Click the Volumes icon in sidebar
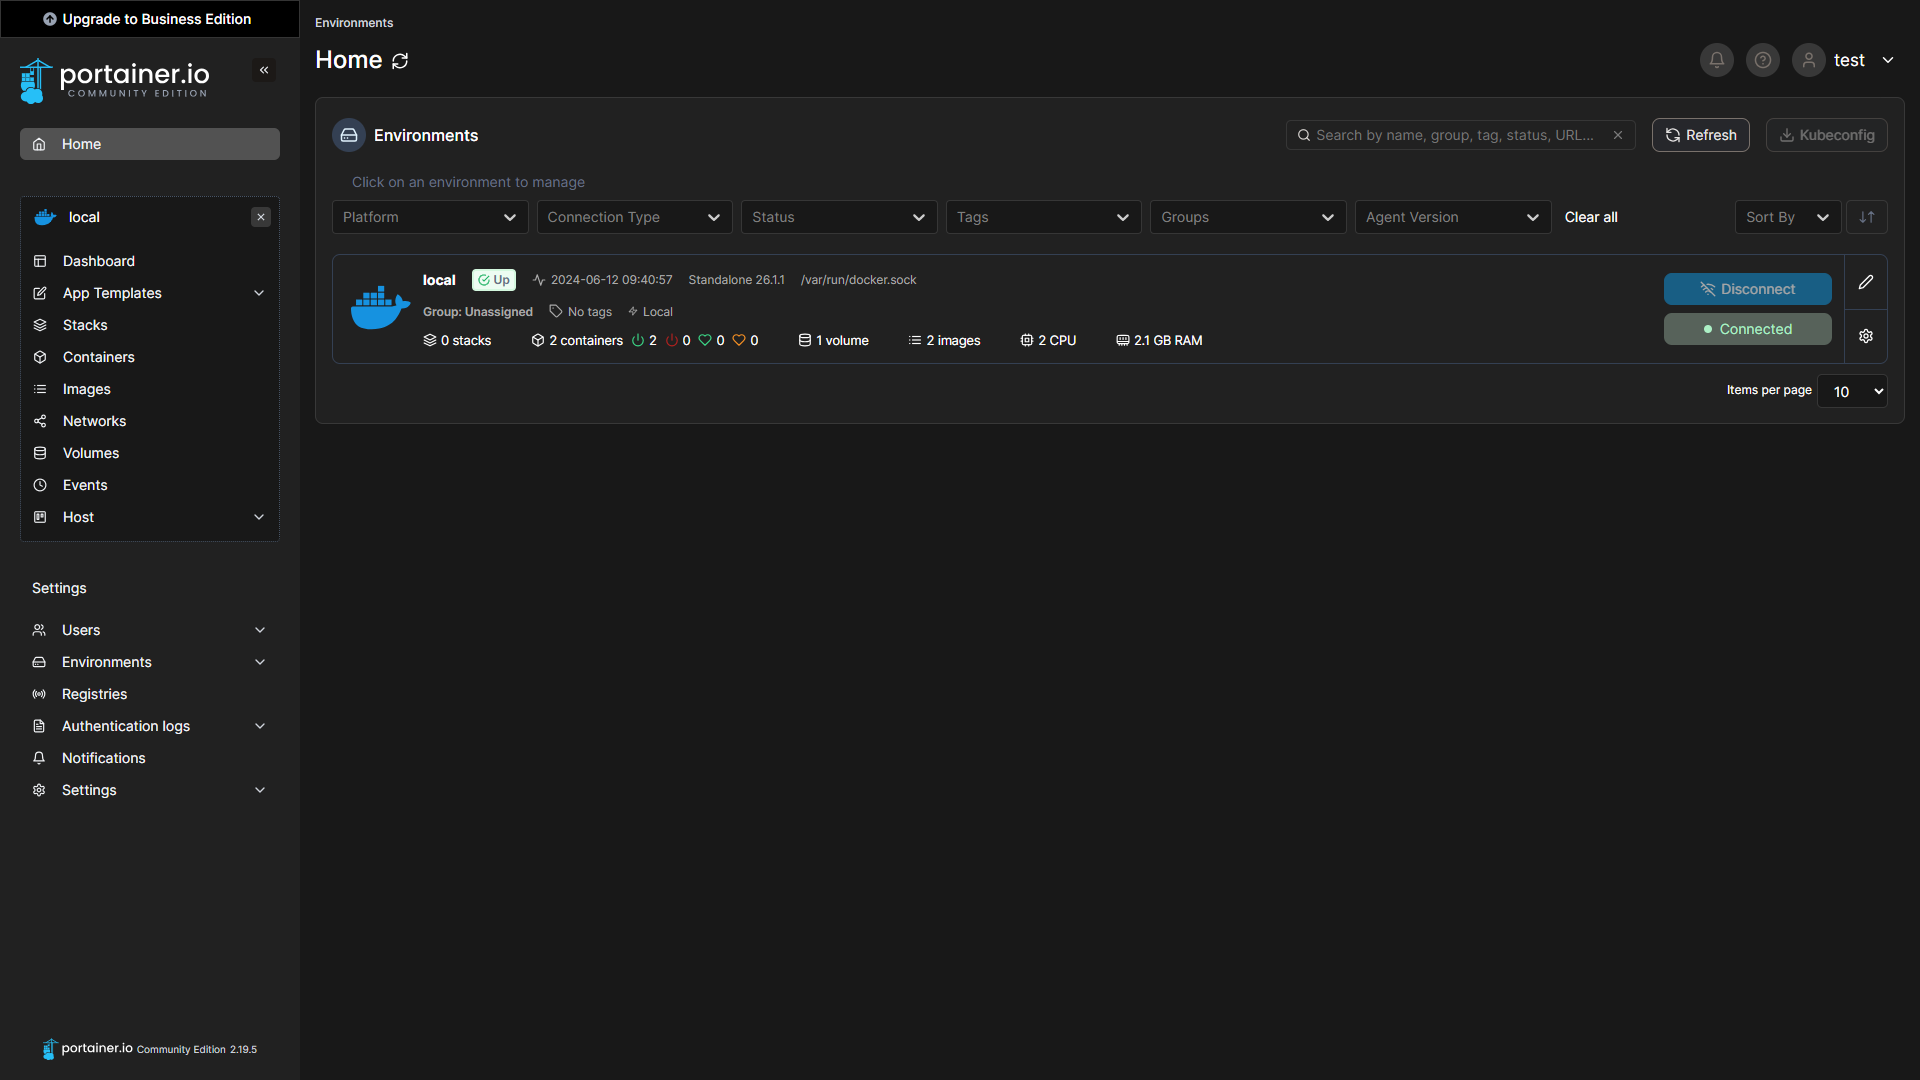The height and width of the screenshot is (1080, 1920). (40, 452)
